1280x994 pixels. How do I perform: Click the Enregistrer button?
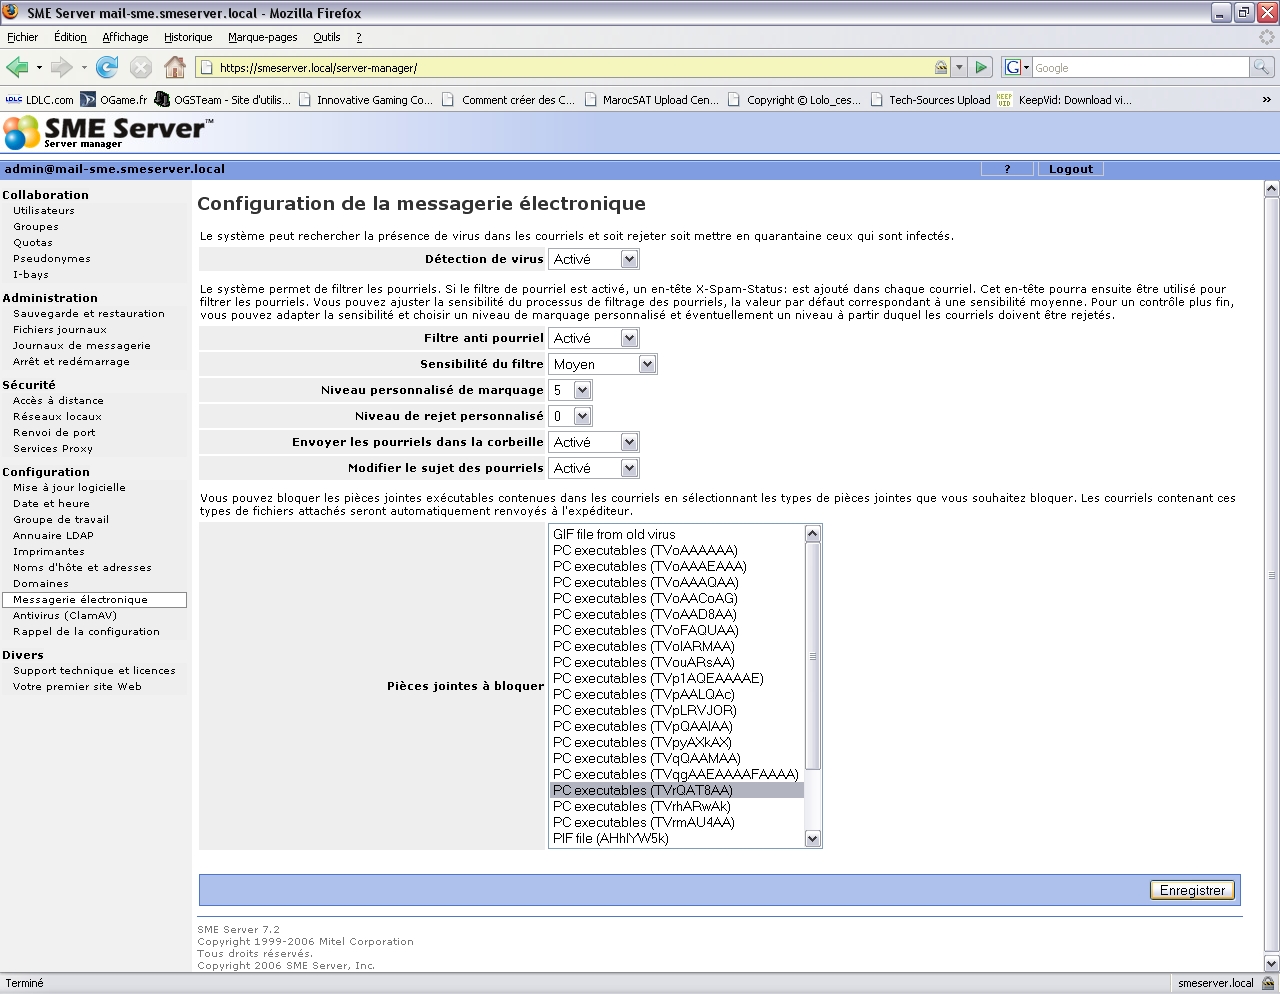coord(1192,890)
